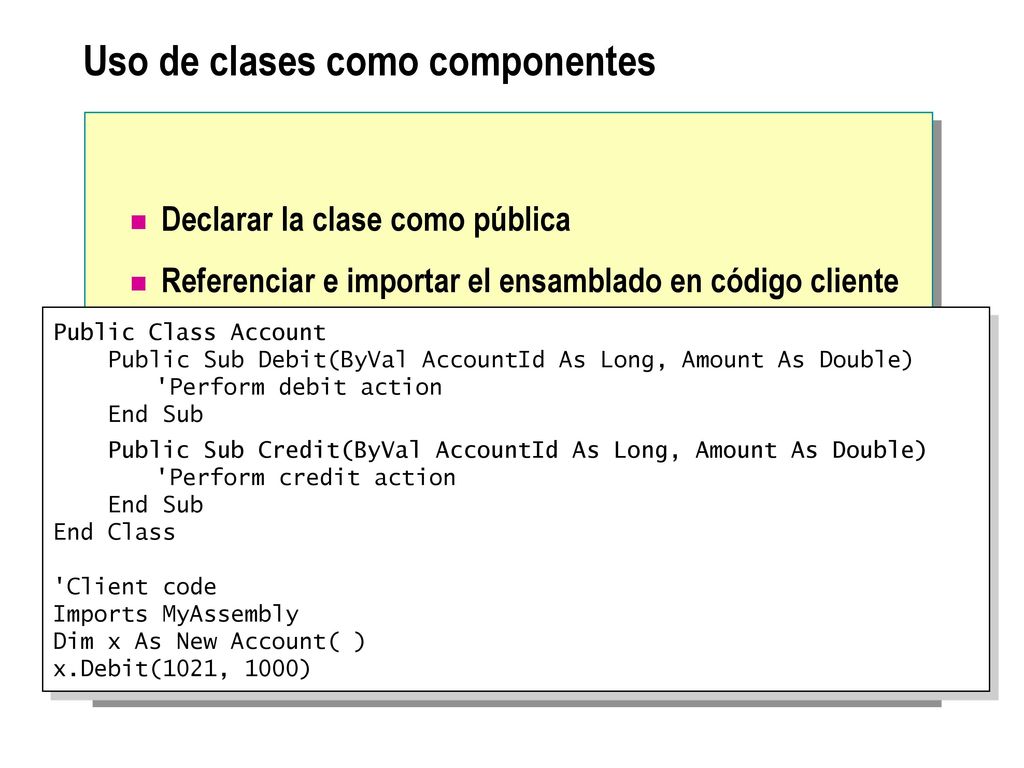Click the 'End Sub' line after the debit comment

click(155, 414)
